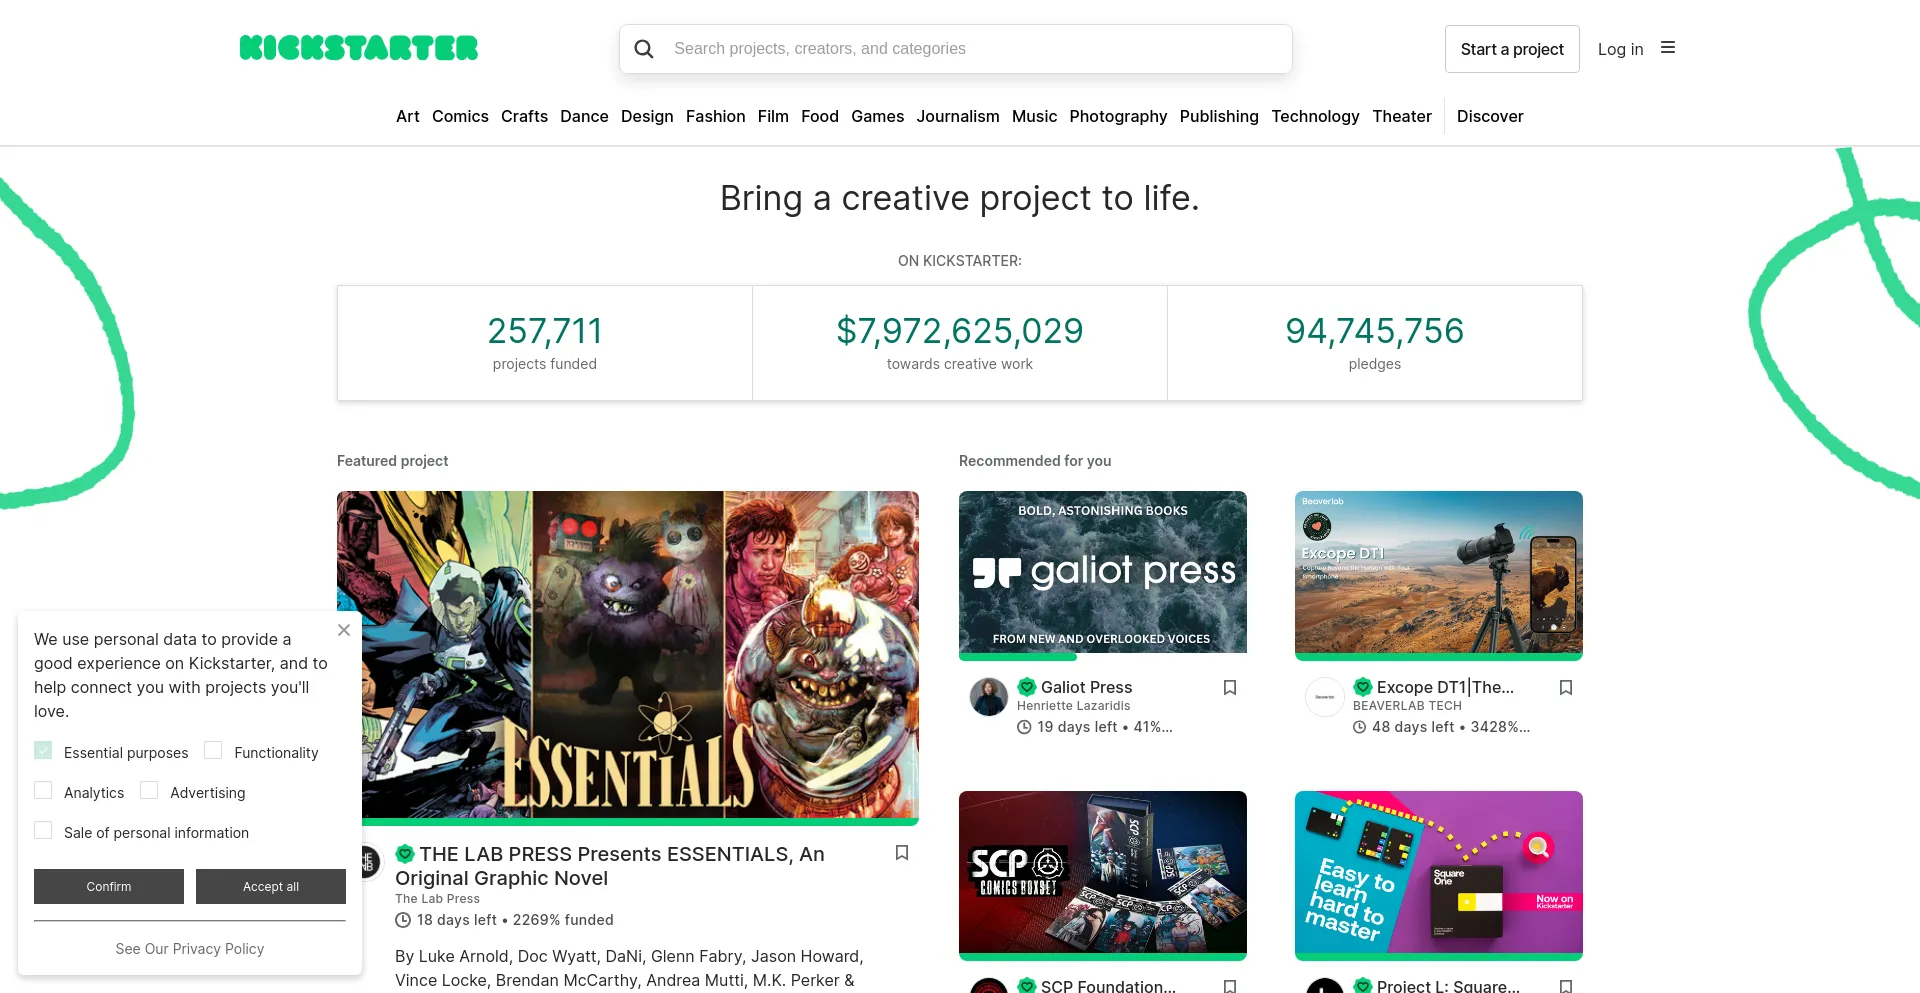Click the Log in link
This screenshot has height=993, width=1920.
[x=1620, y=49]
